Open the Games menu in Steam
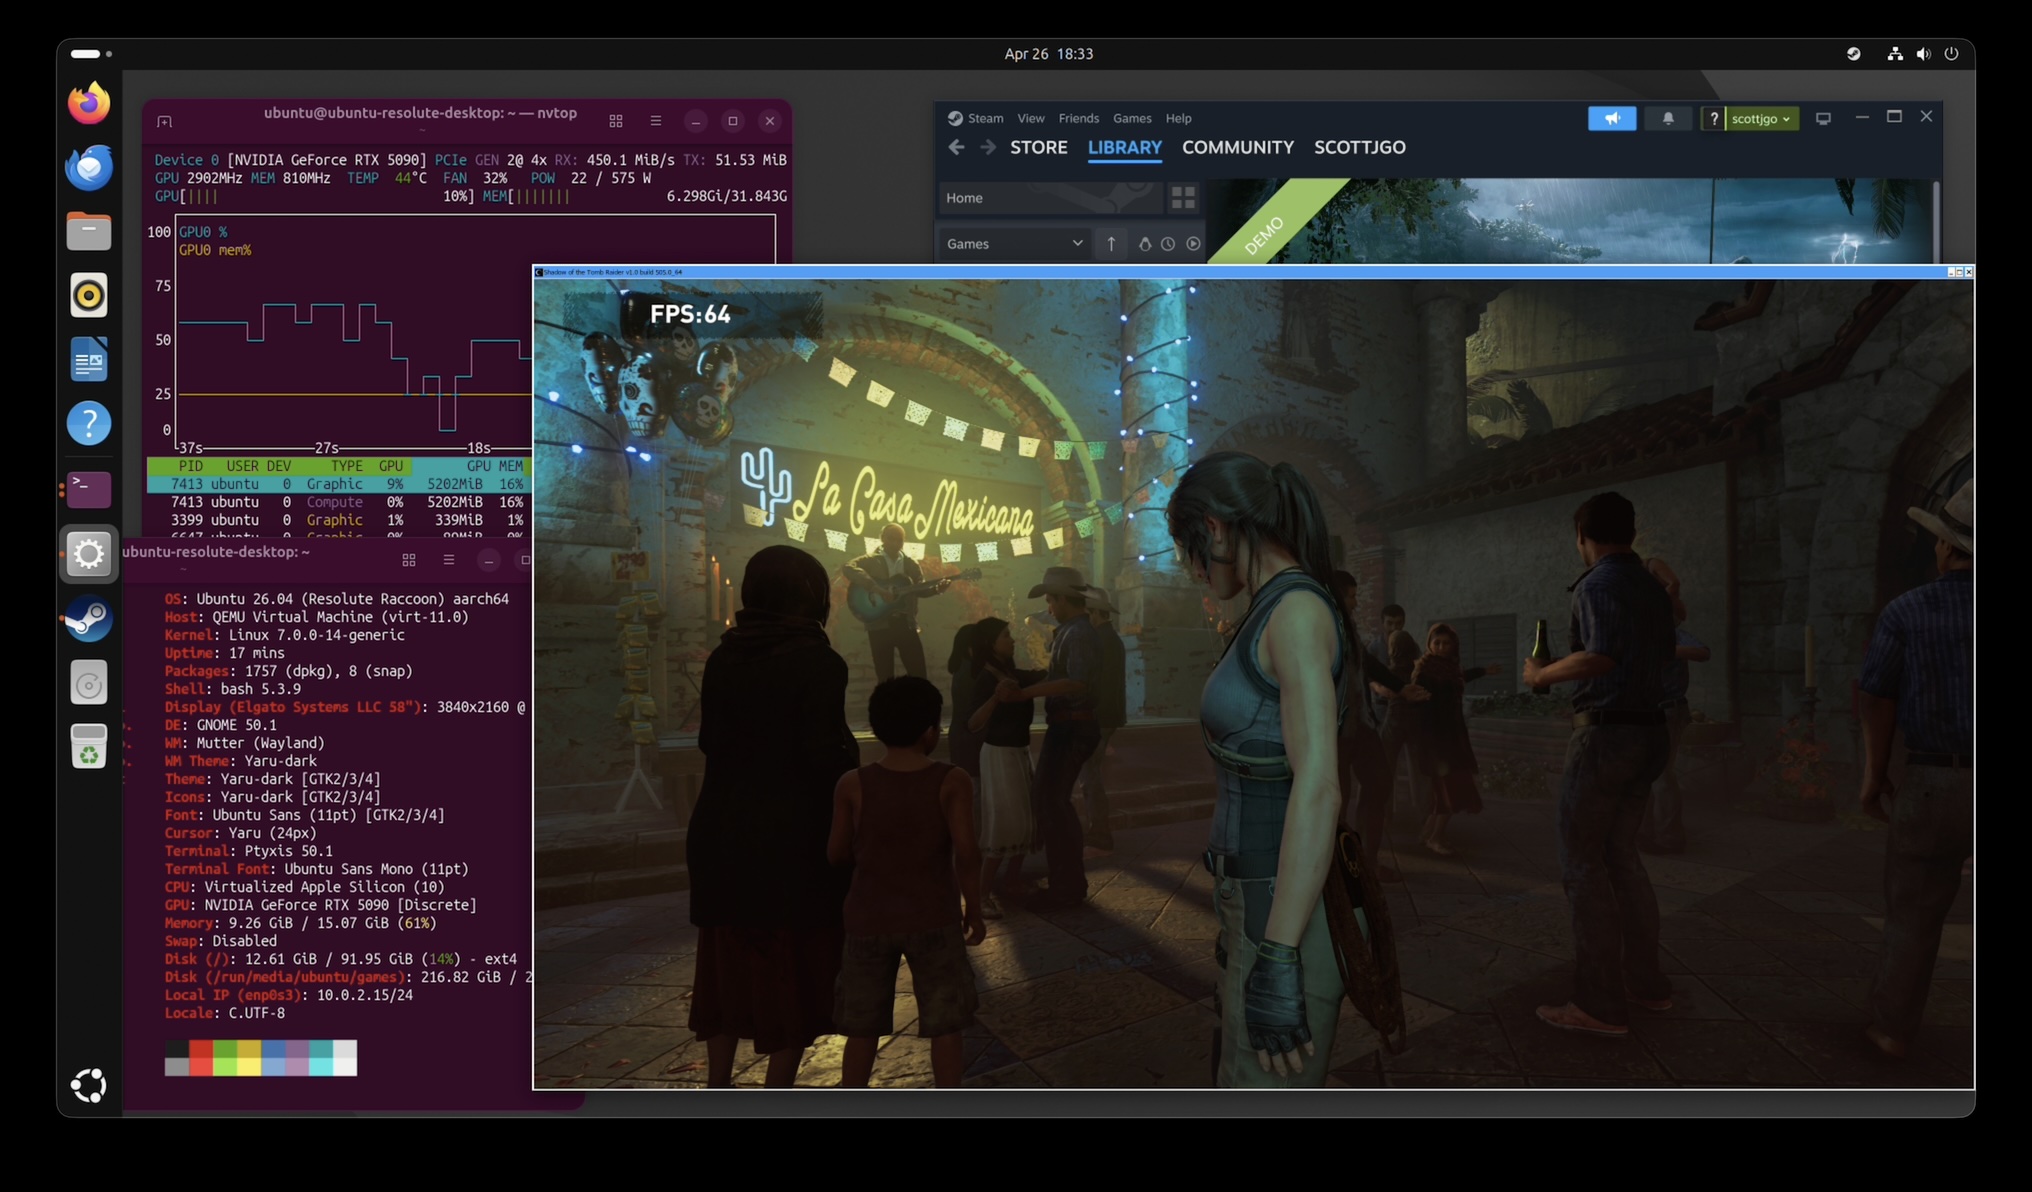Image resolution: width=2032 pixels, height=1192 pixels. pos(1132,118)
